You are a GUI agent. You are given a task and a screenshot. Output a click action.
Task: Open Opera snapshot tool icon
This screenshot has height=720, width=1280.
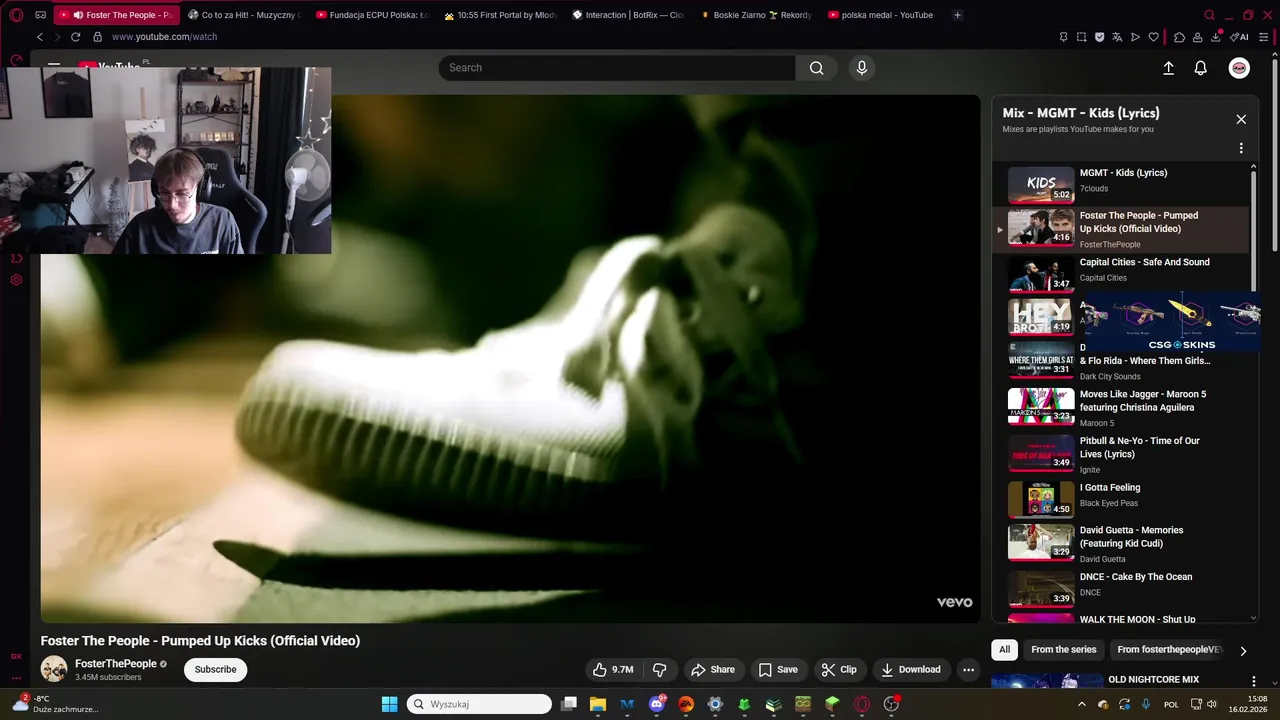pyautogui.click(x=1081, y=37)
